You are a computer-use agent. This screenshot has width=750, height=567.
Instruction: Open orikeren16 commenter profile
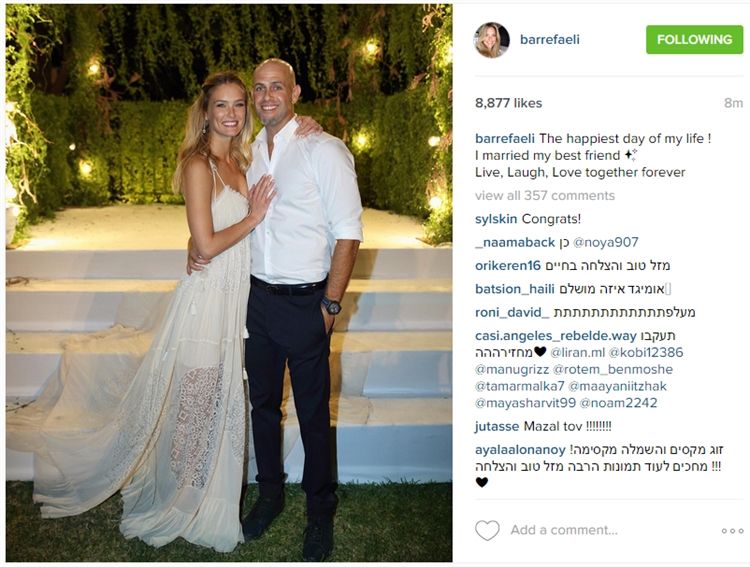pyautogui.click(x=507, y=266)
